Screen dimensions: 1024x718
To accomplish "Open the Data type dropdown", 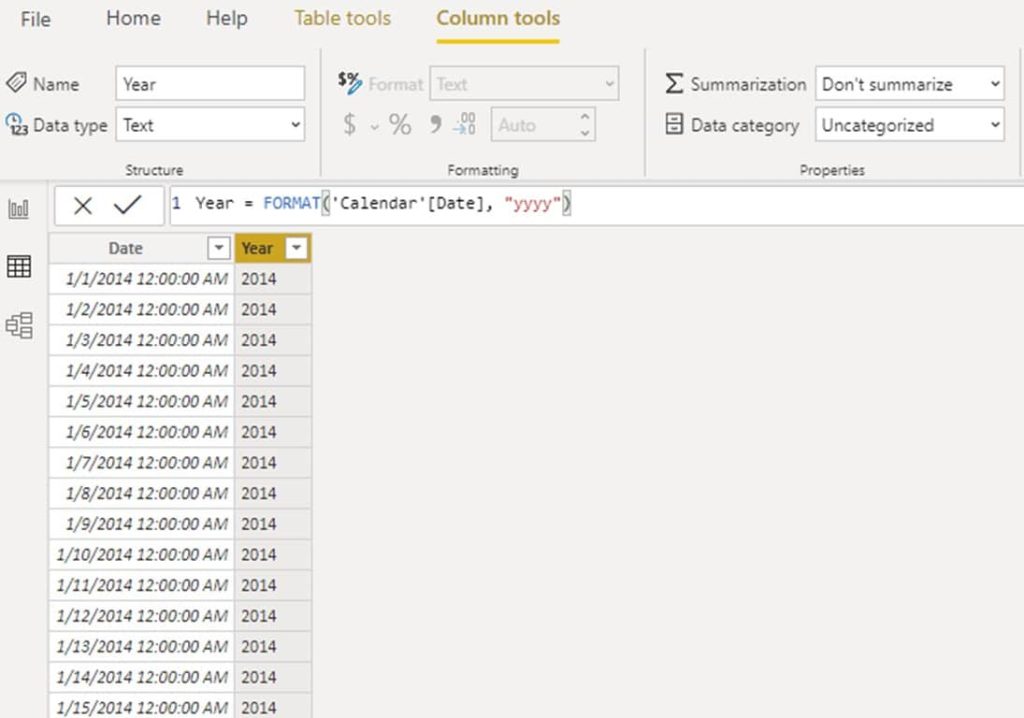I will pyautogui.click(x=295, y=124).
